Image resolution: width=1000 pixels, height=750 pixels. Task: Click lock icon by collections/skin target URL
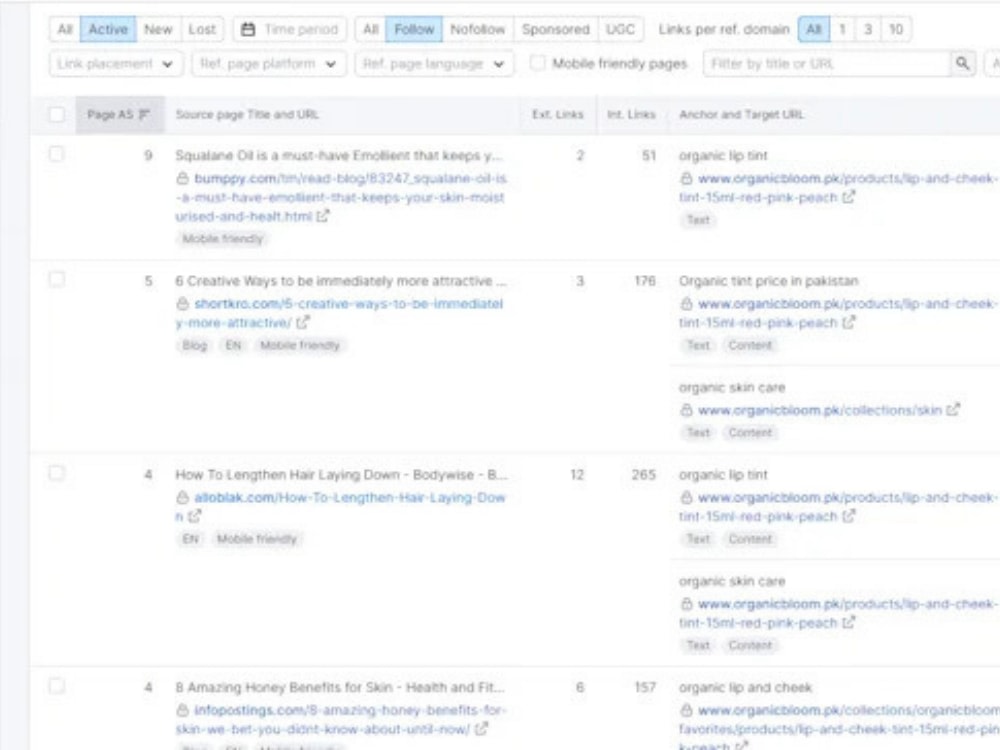click(x=686, y=410)
